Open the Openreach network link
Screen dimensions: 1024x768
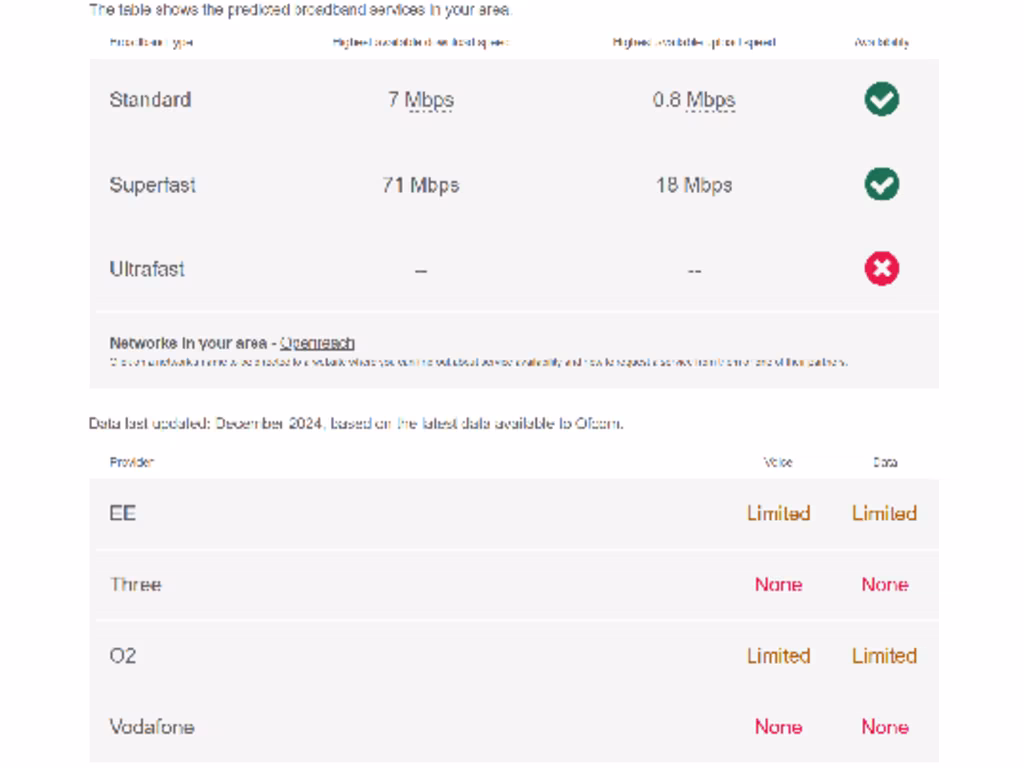(317, 343)
